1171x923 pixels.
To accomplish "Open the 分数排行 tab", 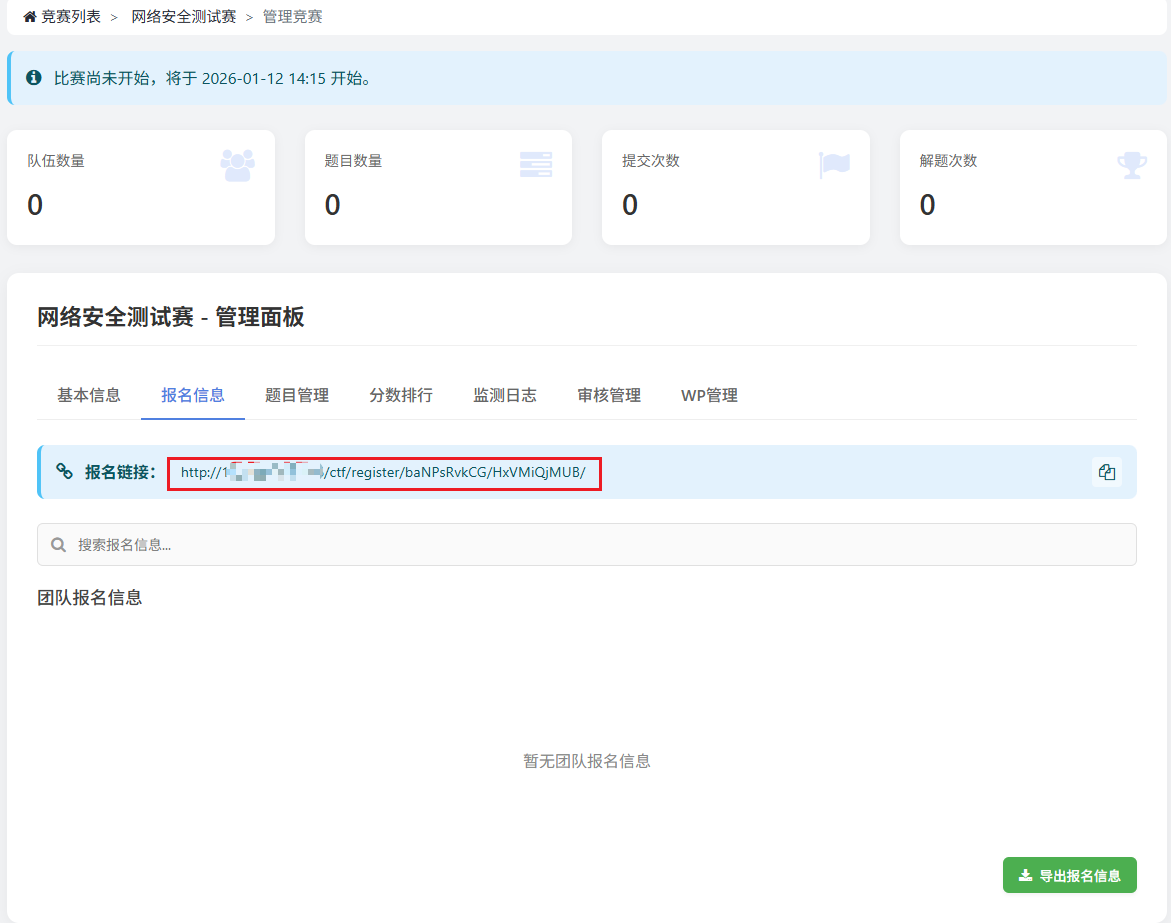I will [x=401, y=395].
